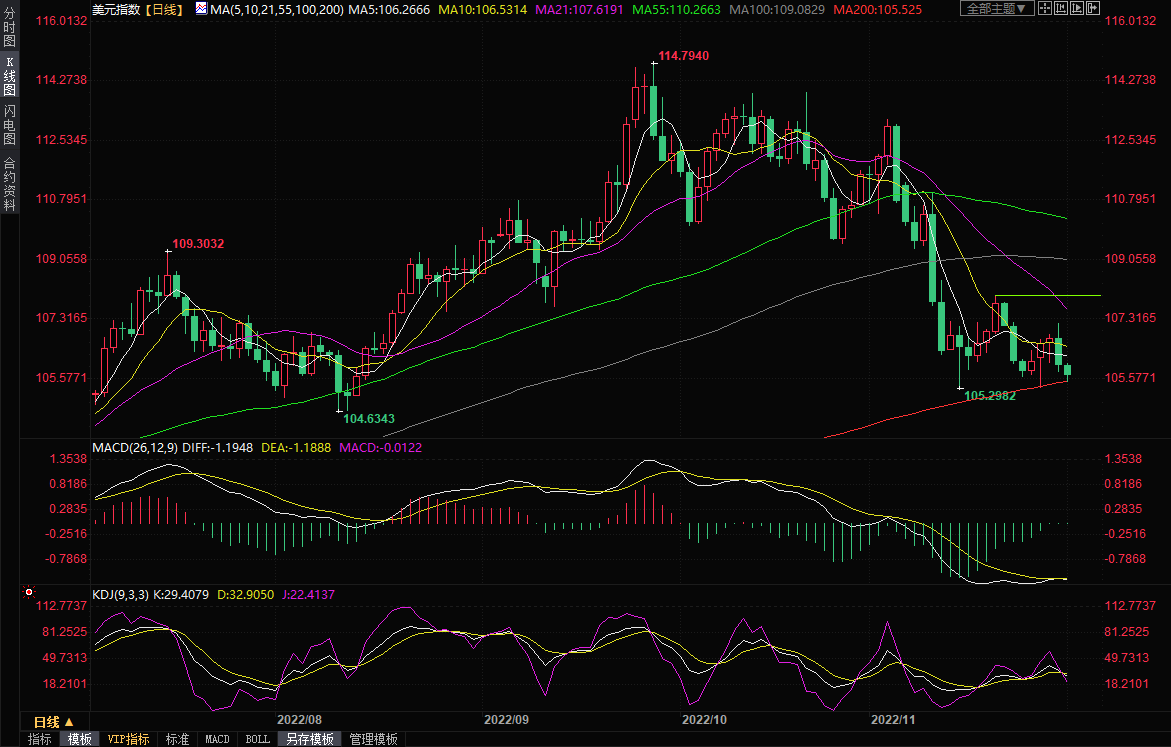Click the 另存模板 button
This screenshot has width=1171, height=747.
point(310,739)
